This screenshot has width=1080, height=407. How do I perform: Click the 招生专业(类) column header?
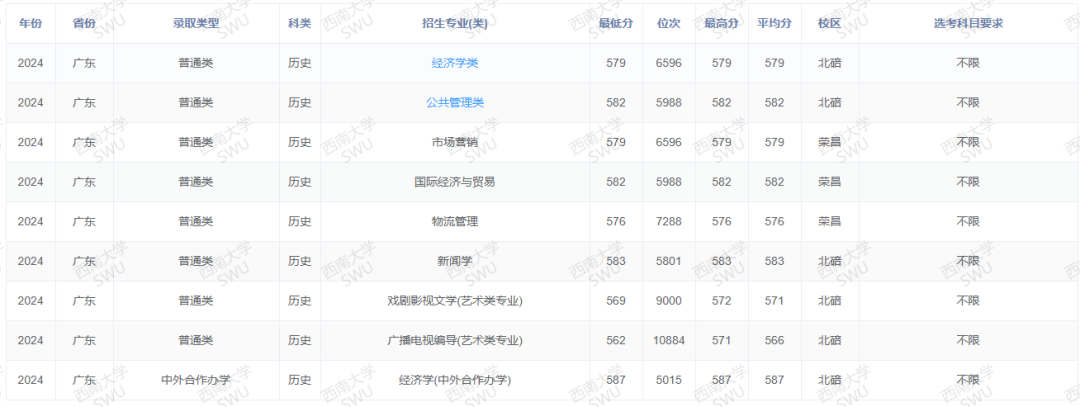click(455, 23)
